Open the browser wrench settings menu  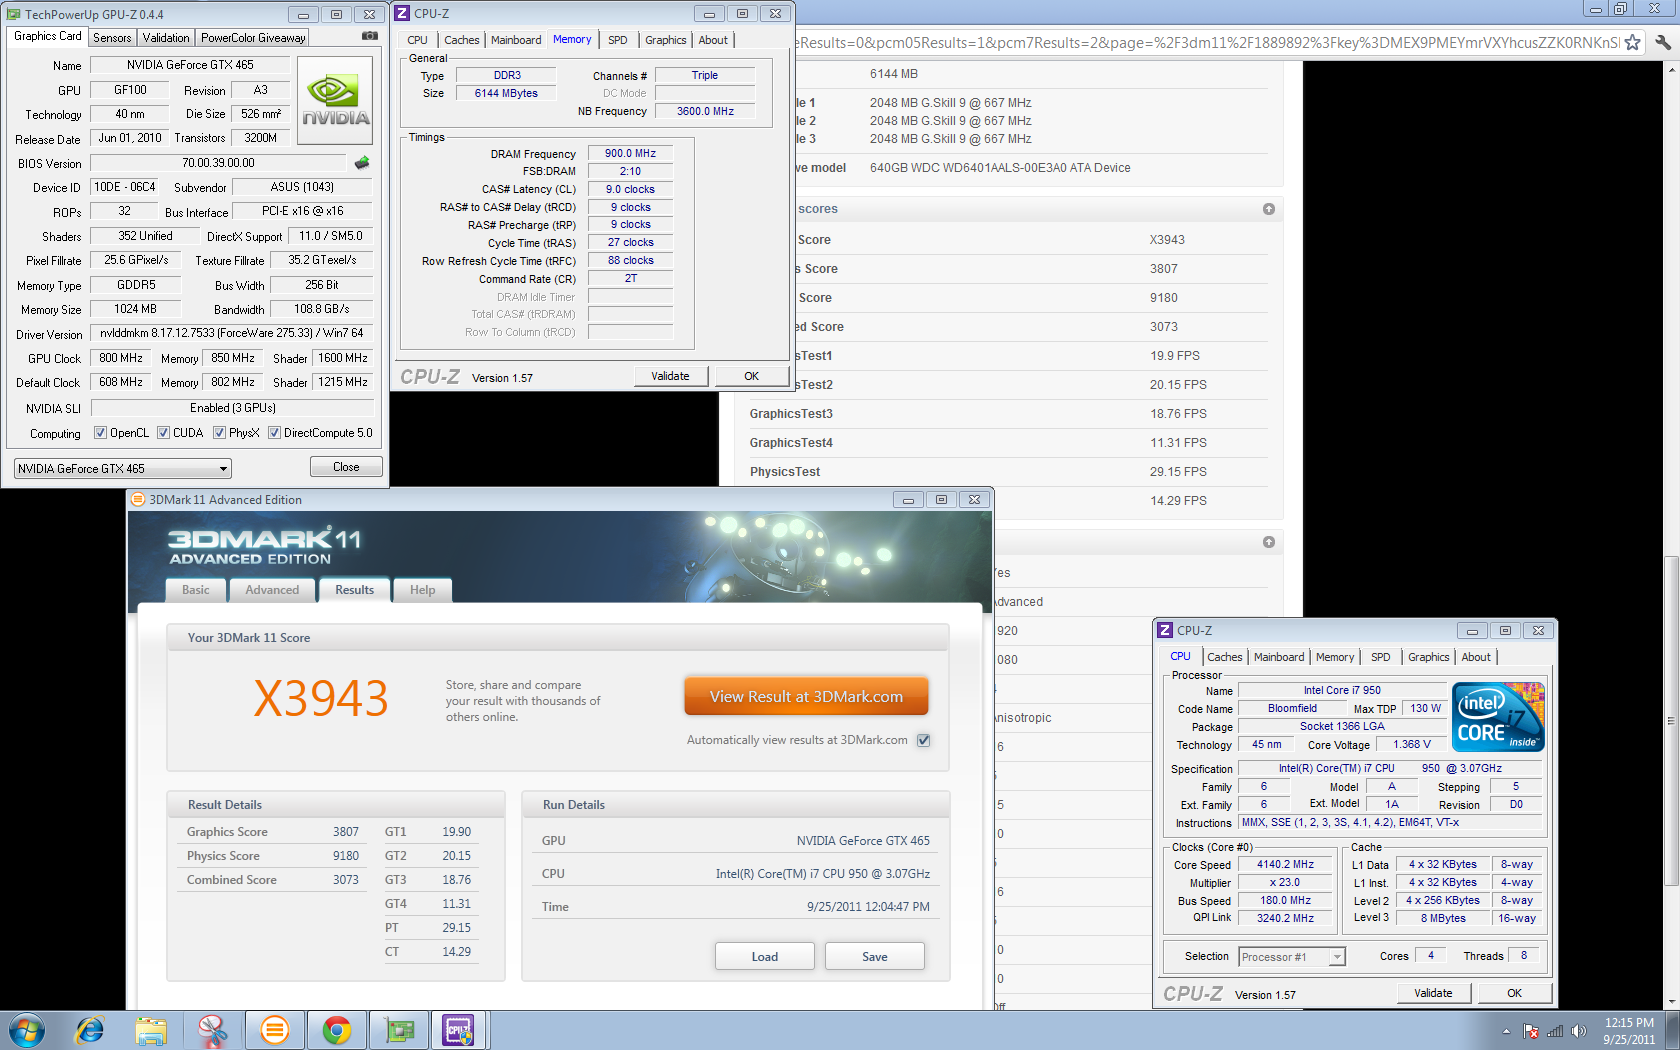coord(1663,42)
